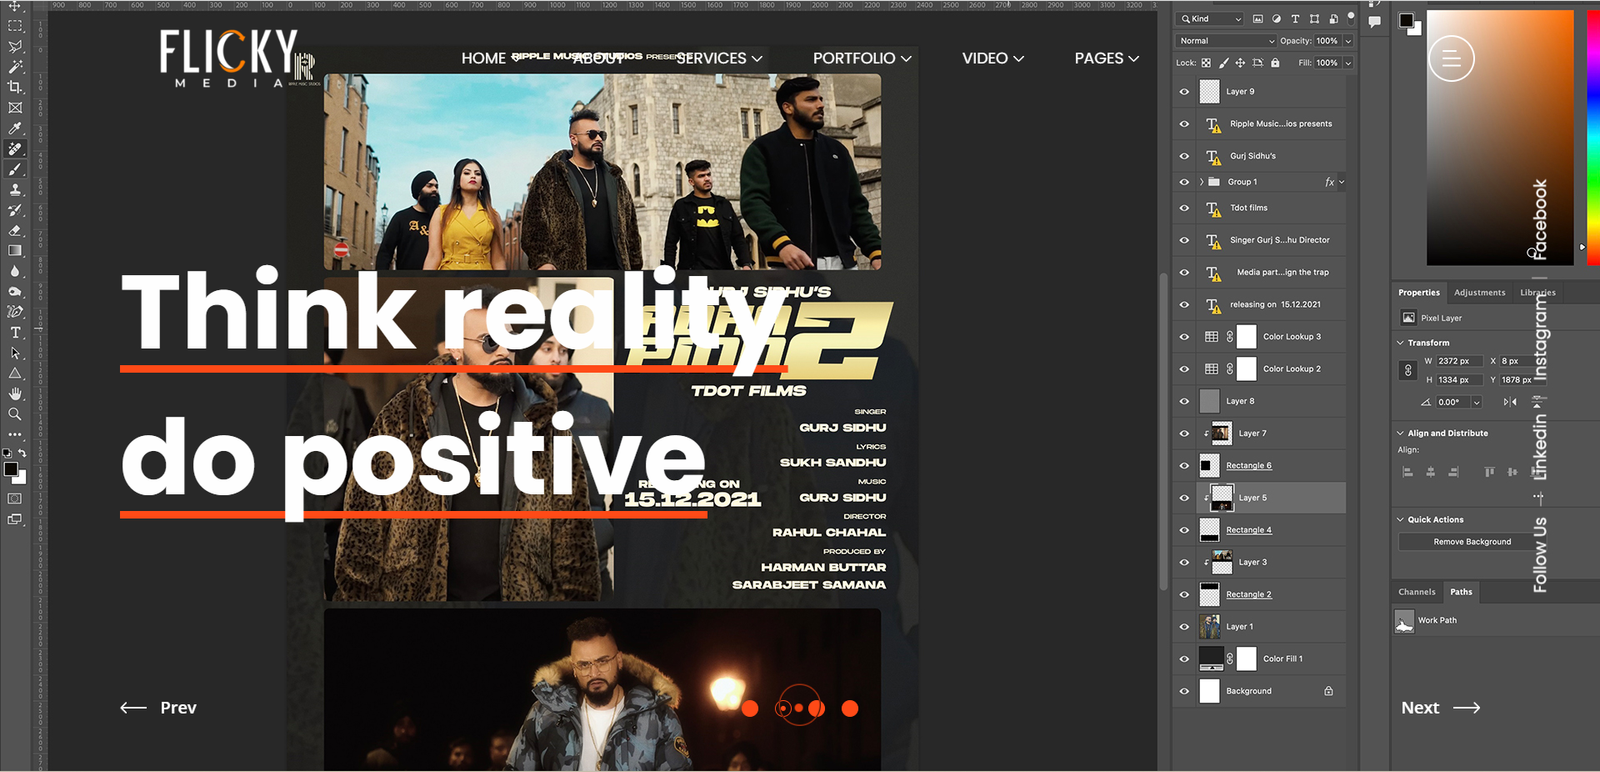Open the Opacity value dropdown arrow
The height and width of the screenshot is (772, 1600).
1348,41
